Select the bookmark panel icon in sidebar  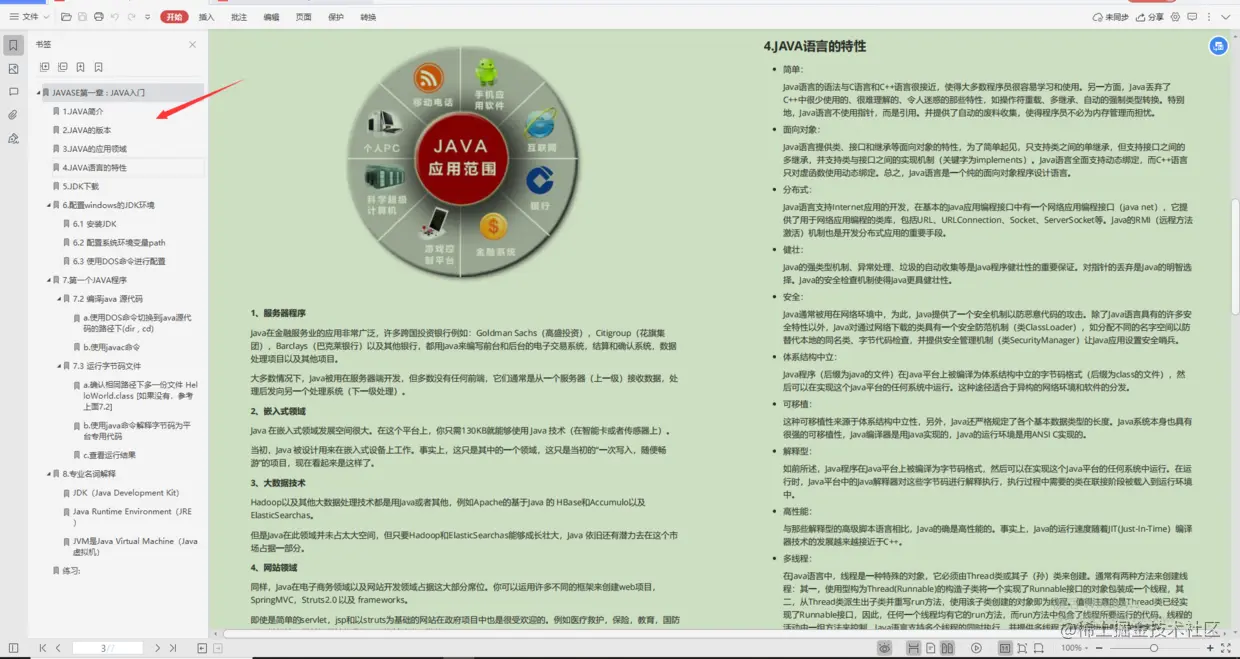click(13, 45)
